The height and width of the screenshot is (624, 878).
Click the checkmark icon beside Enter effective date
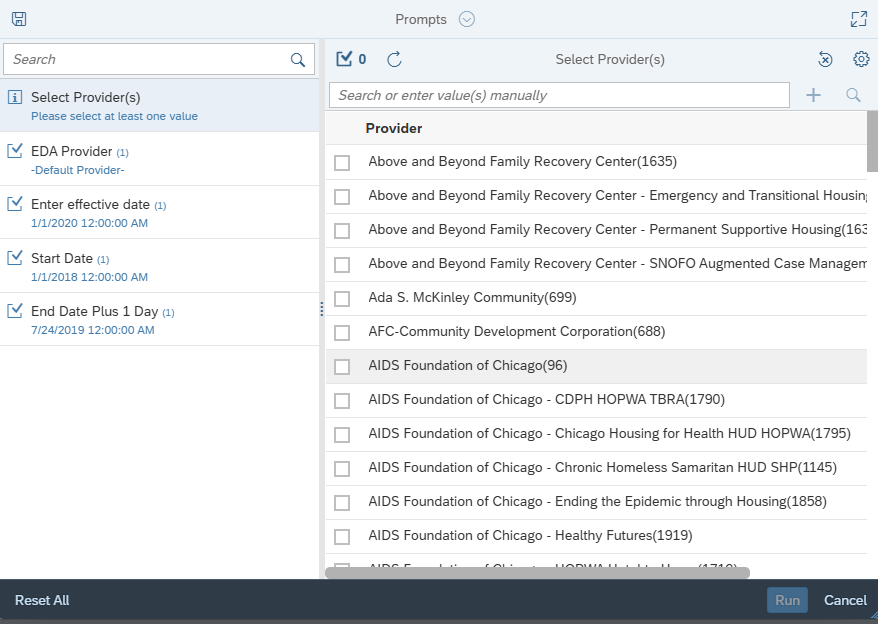tap(15, 203)
